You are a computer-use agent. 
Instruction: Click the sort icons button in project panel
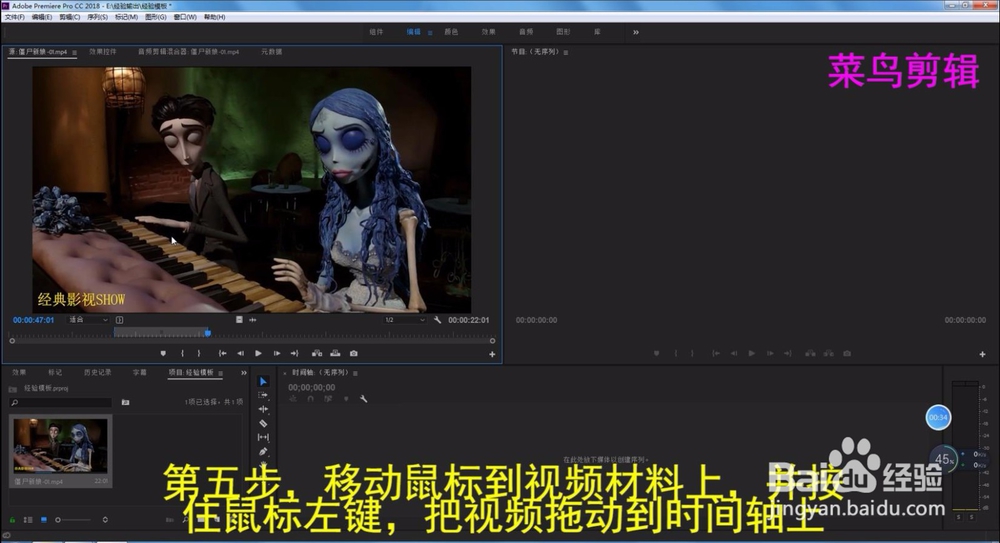pos(105,520)
